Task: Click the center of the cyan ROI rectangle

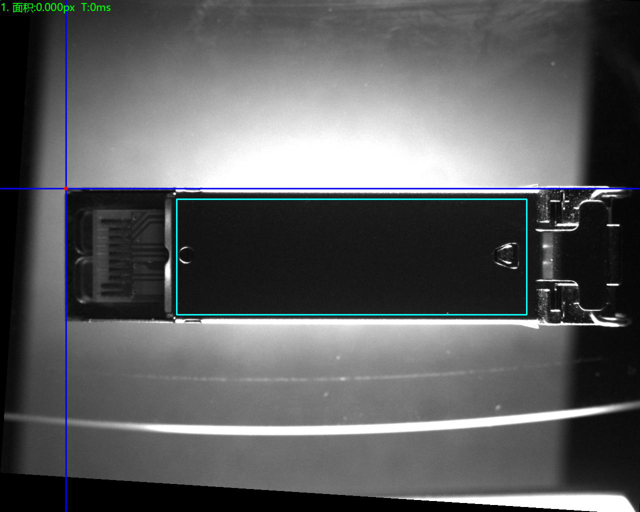Action: [351, 257]
